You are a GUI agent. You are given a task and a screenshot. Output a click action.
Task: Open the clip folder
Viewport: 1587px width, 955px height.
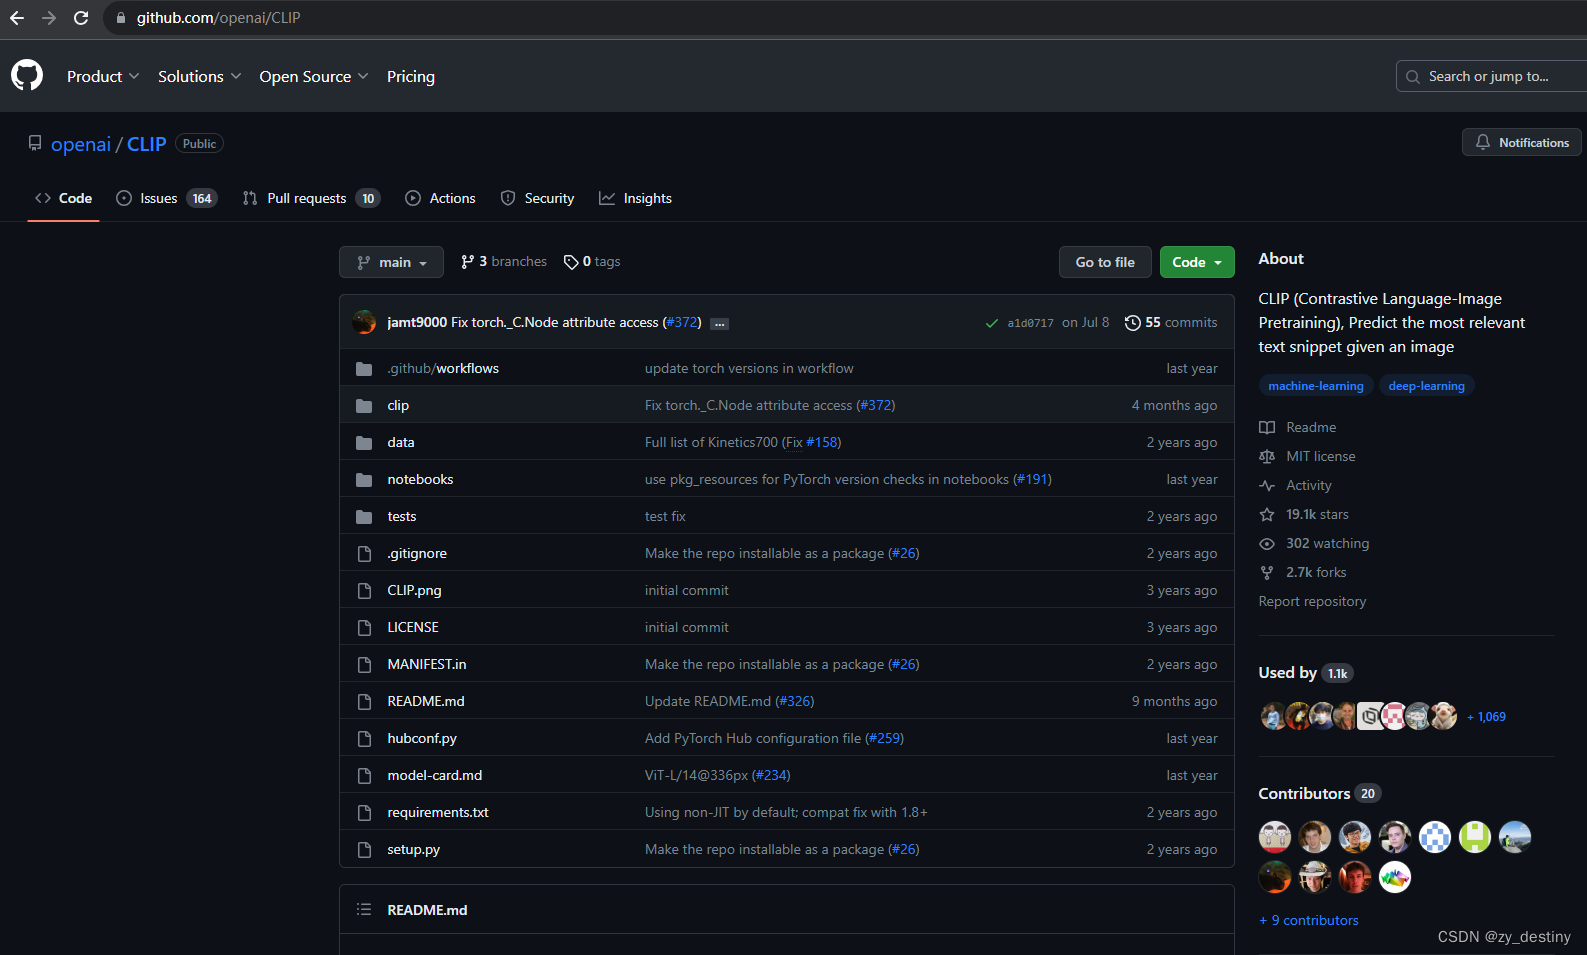coord(398,405)
